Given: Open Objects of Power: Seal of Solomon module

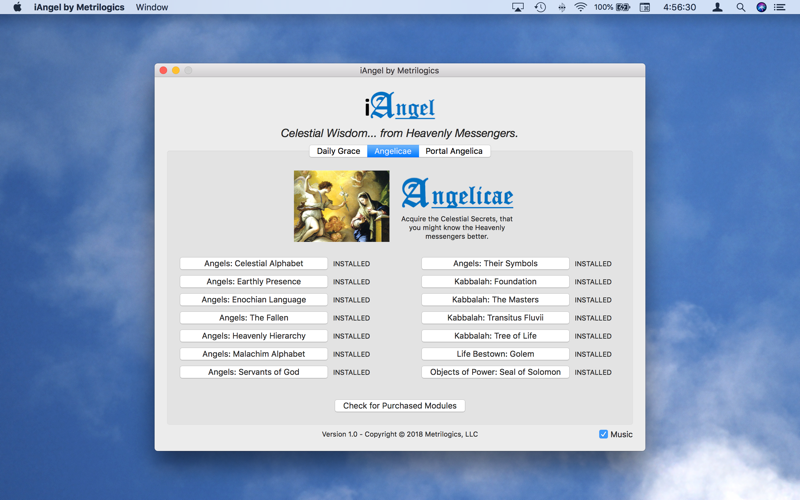Looking at the screenshot, I should (x=495, y=372).
